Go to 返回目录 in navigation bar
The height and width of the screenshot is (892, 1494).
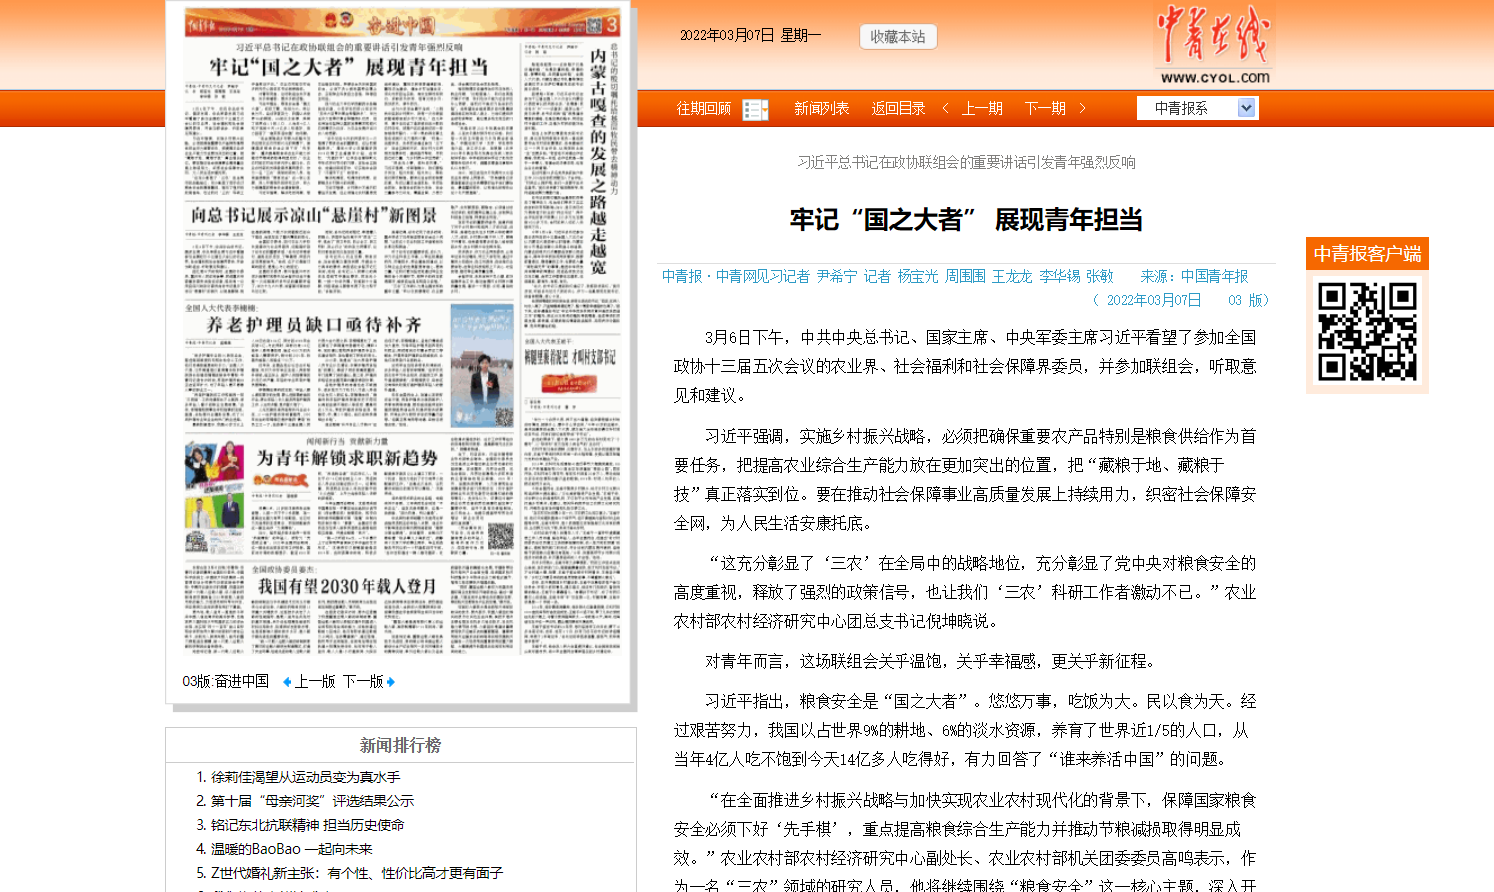(x=898, y=108)
